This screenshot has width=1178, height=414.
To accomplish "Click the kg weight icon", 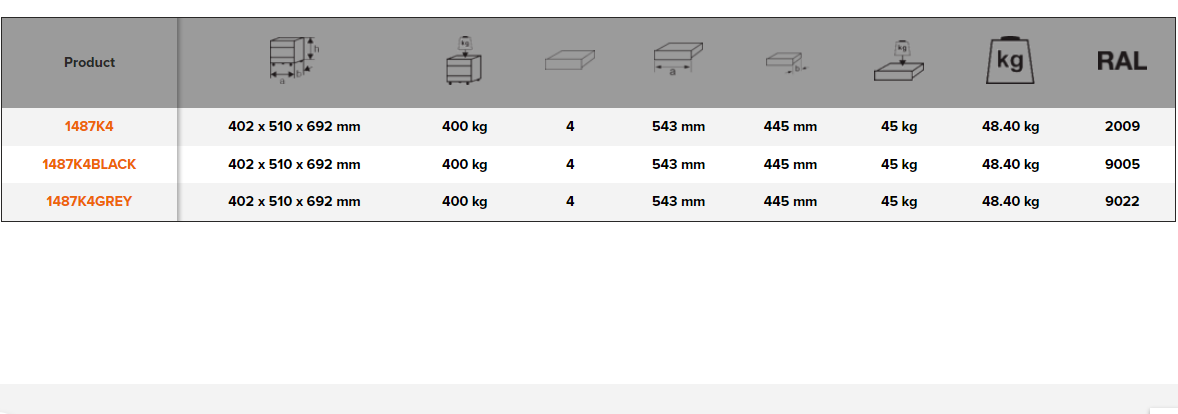I will point(1010,61).
